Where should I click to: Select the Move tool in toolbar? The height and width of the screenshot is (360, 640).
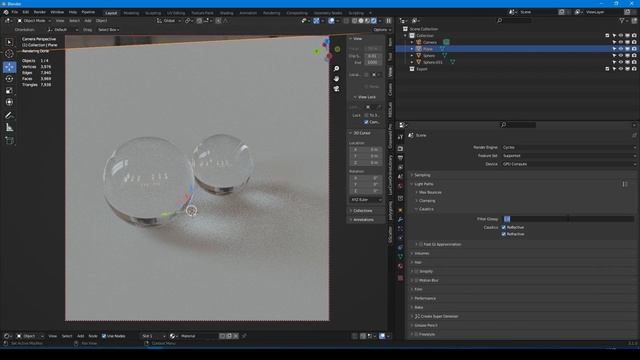[9, 67]
